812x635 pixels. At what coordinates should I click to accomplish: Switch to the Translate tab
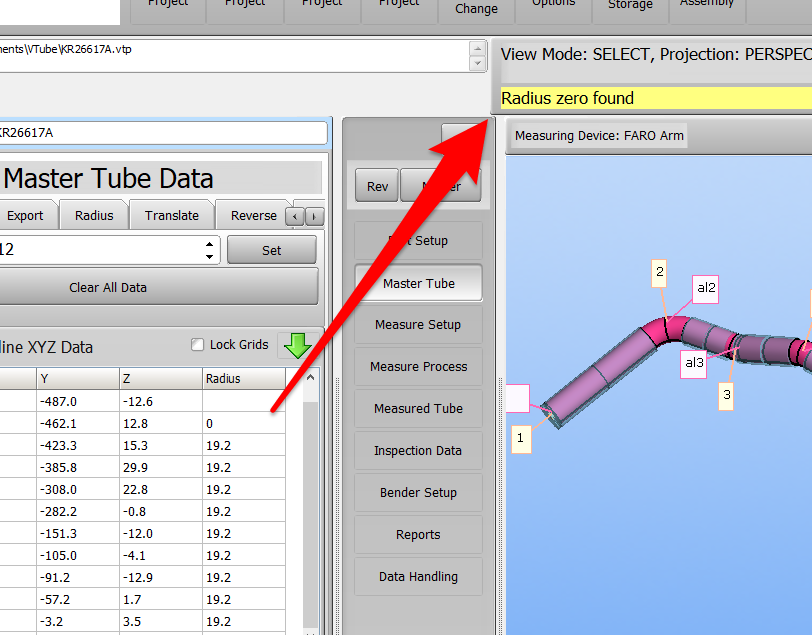click(172, 215)
